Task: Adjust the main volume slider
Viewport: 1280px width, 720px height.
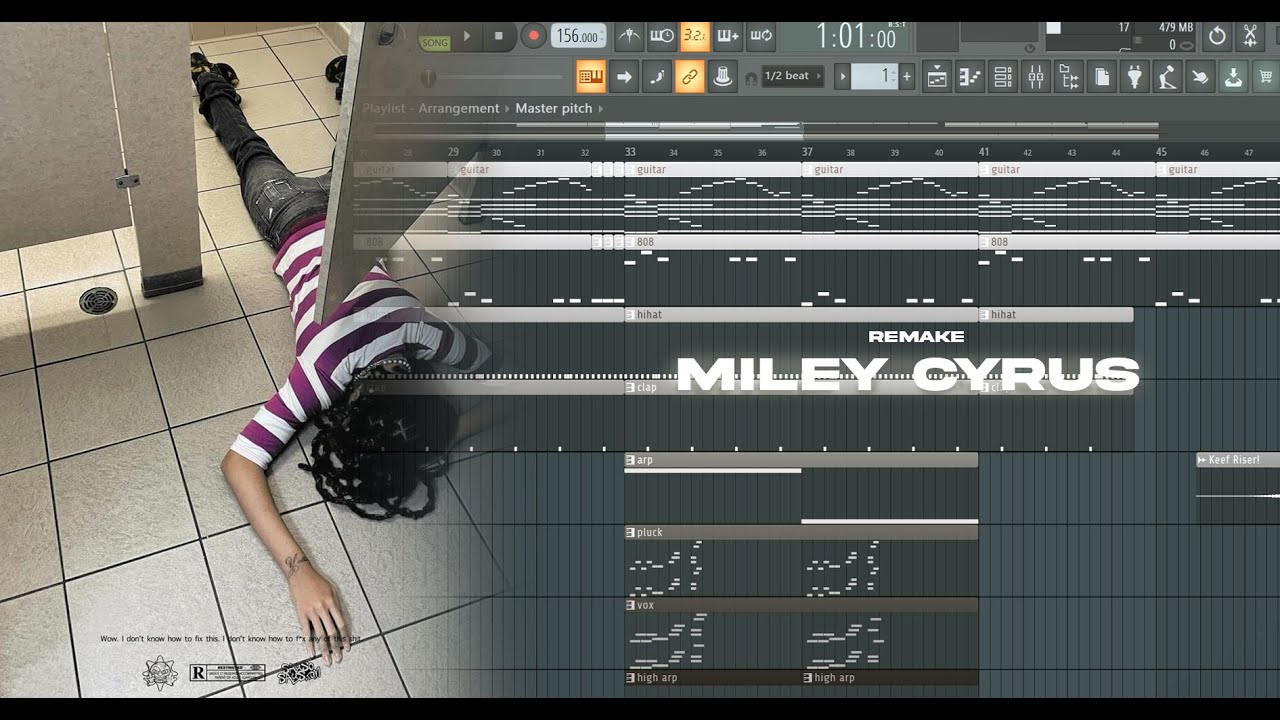Action: [x=495, y=77]
